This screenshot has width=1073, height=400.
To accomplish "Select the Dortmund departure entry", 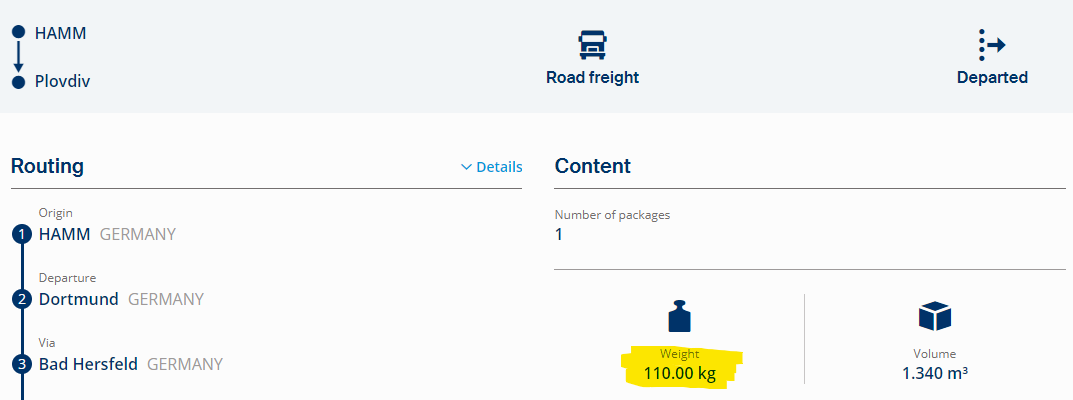I will pos(79,299).
